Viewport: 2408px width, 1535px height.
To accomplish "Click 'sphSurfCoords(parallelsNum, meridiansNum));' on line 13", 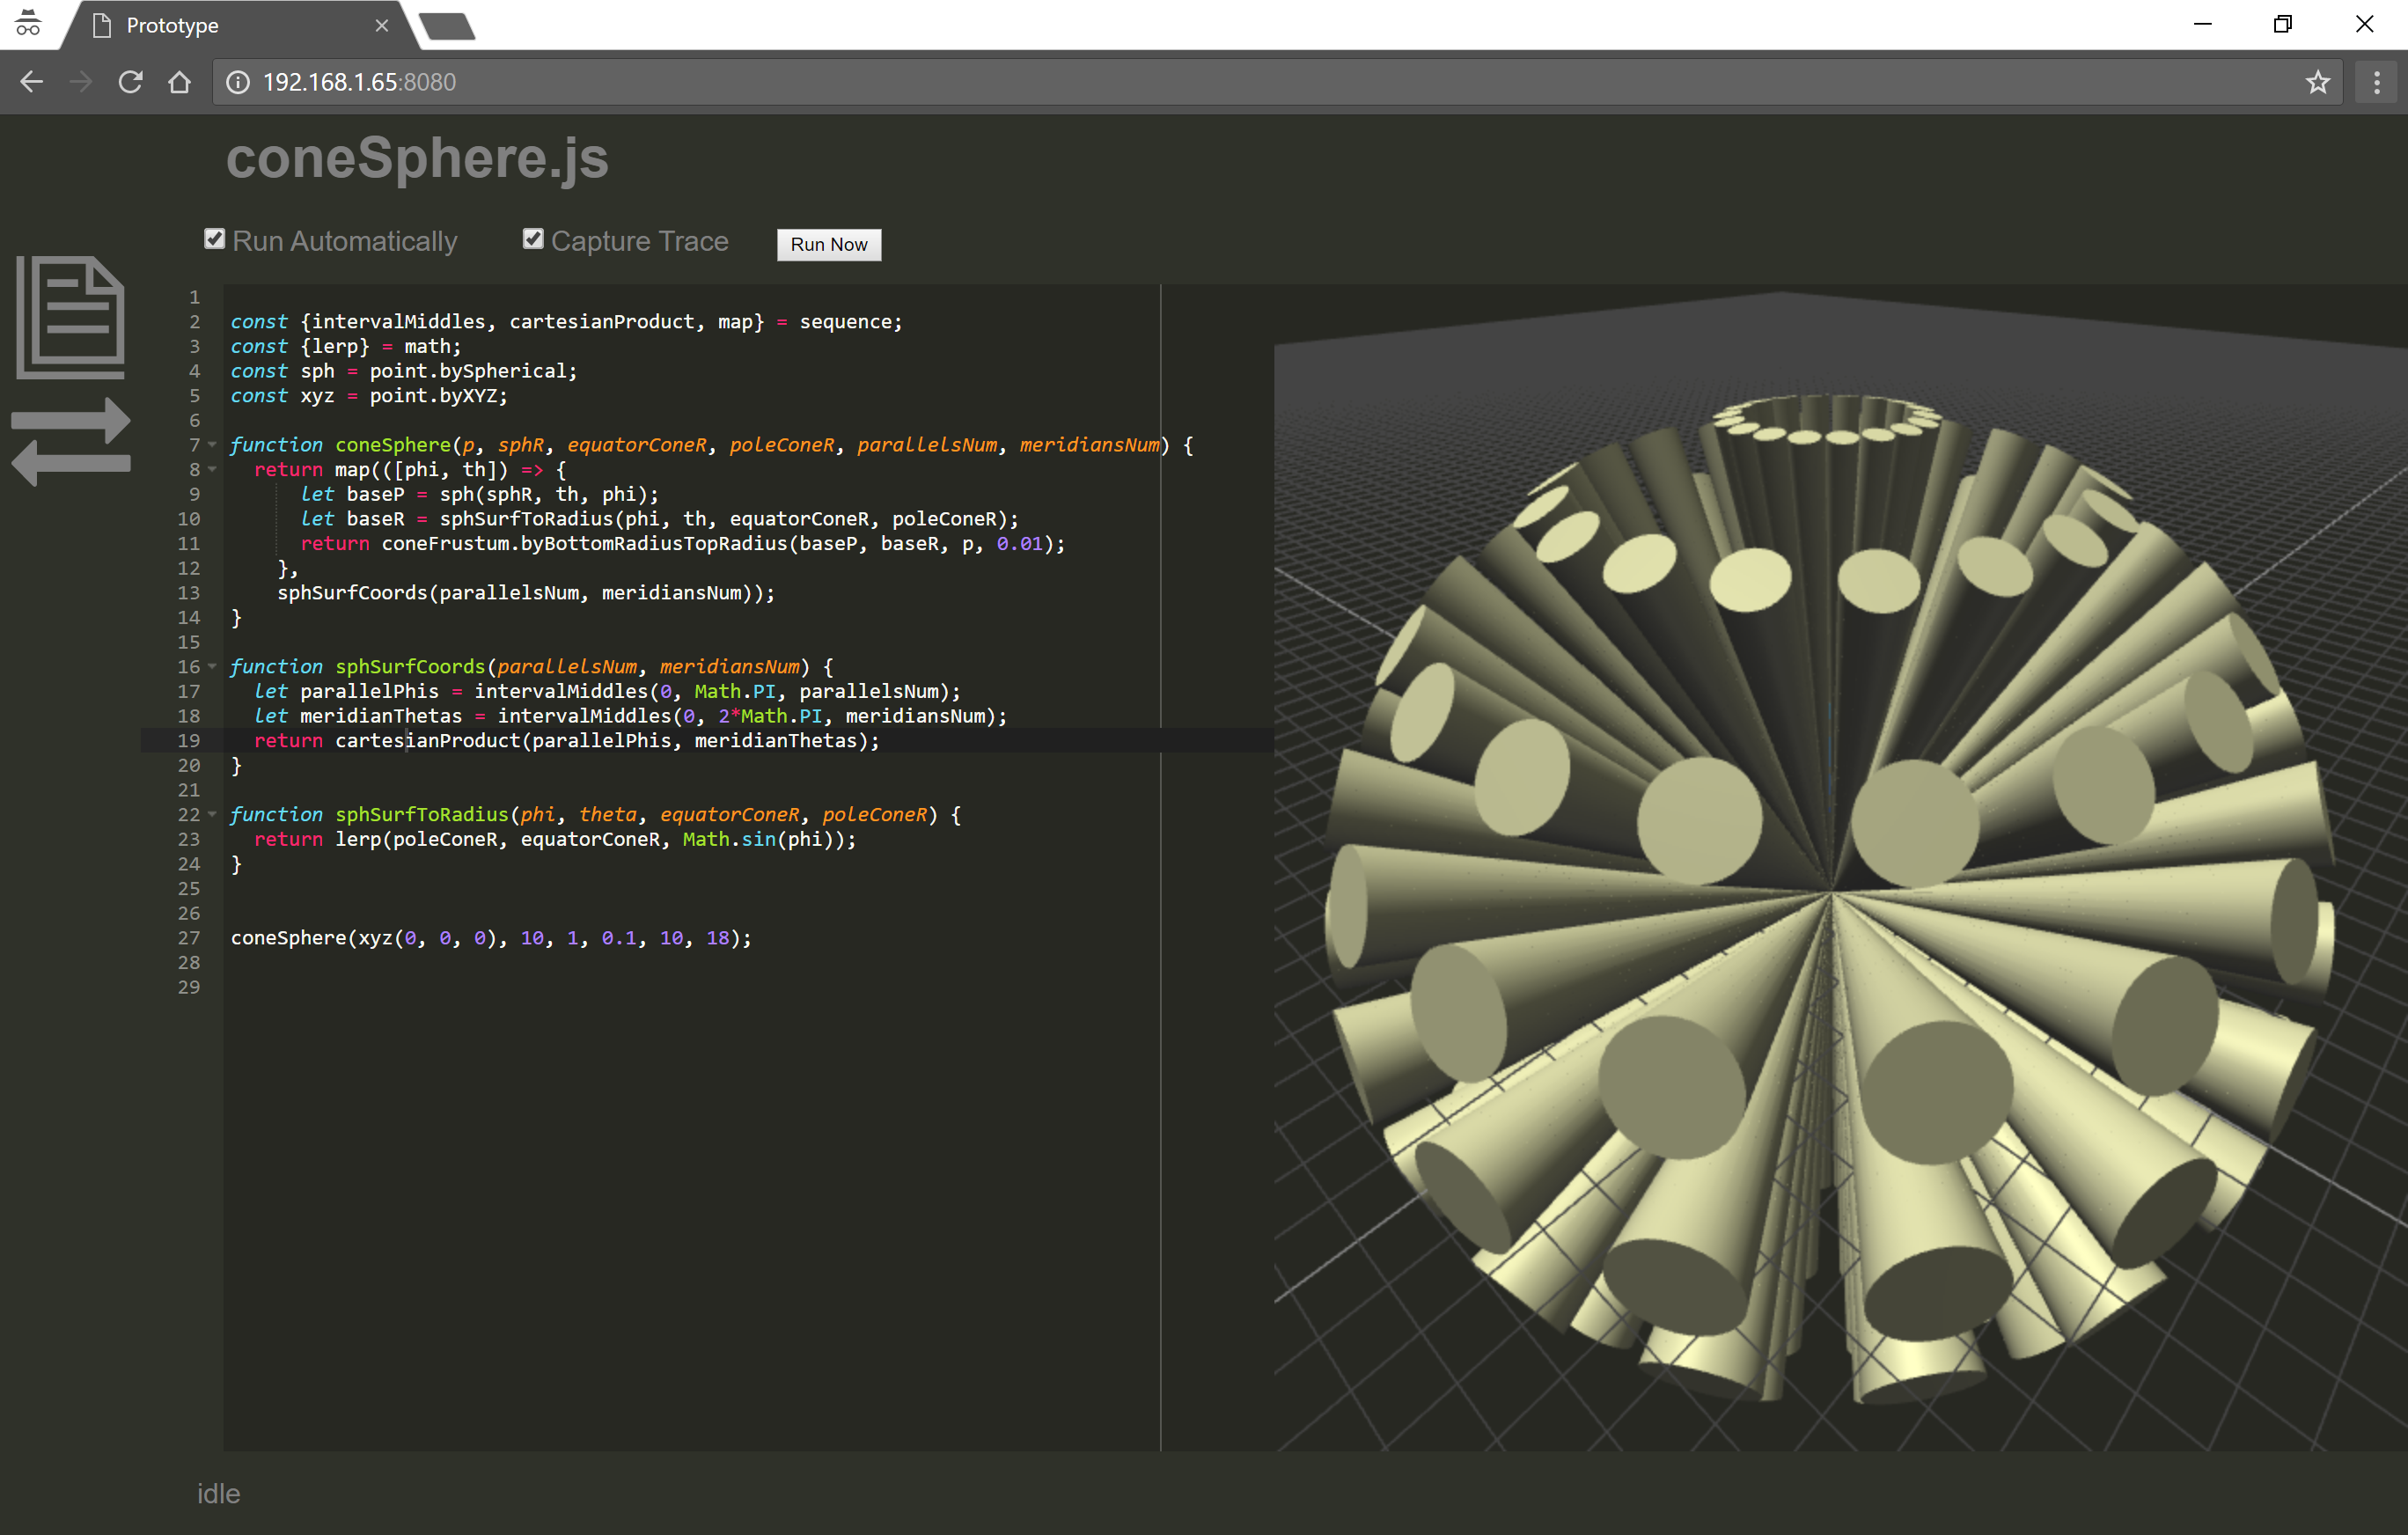I will 526,593.
